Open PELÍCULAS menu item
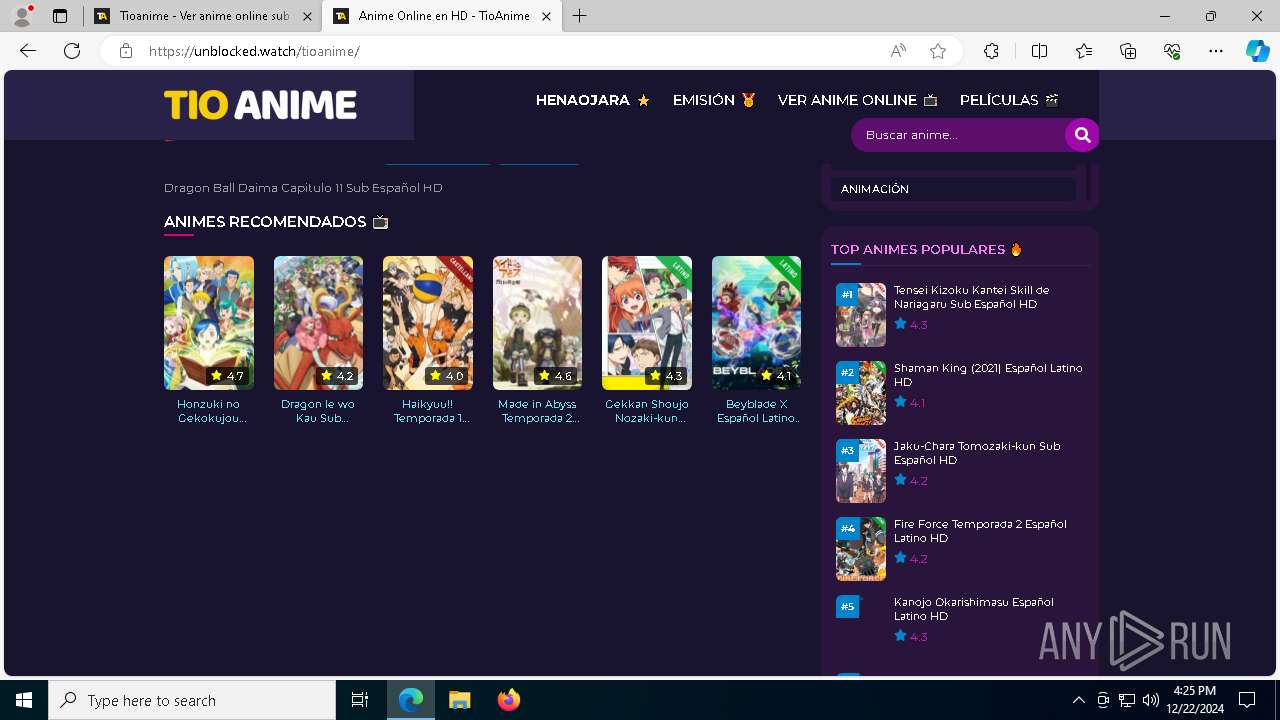This screenshot has width=1280, height=720. click(1009, 100)
